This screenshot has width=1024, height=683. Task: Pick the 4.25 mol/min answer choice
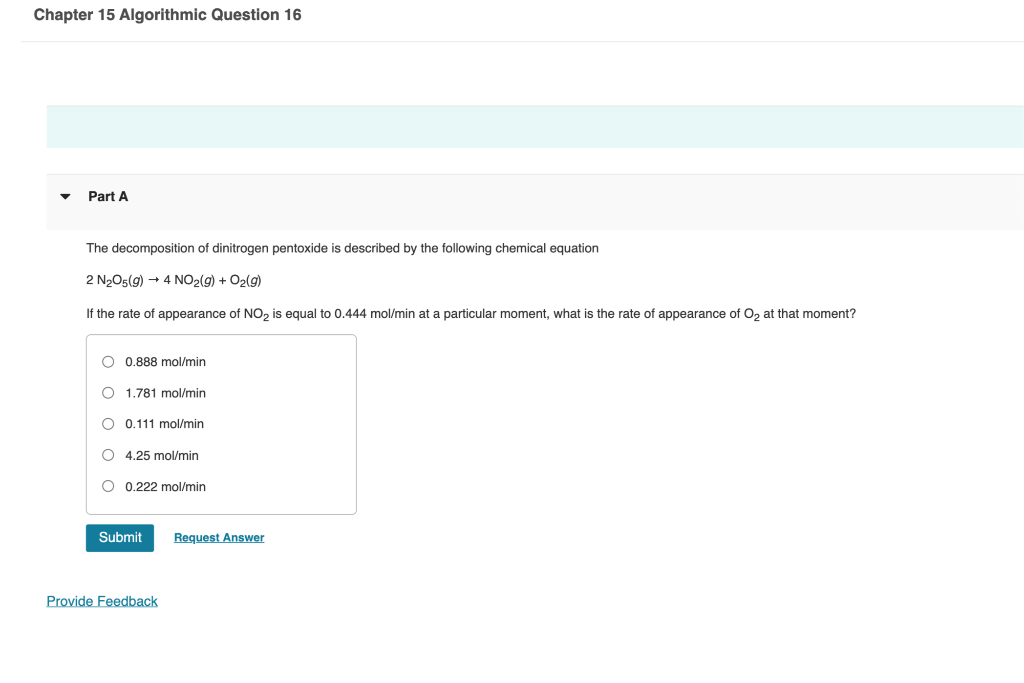click(x=107, y=455)
